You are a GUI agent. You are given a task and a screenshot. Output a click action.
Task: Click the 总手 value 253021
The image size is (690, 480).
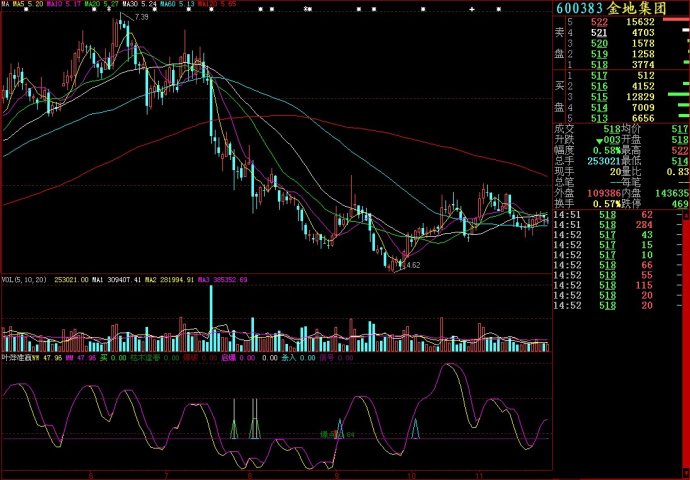pos(603,161)
